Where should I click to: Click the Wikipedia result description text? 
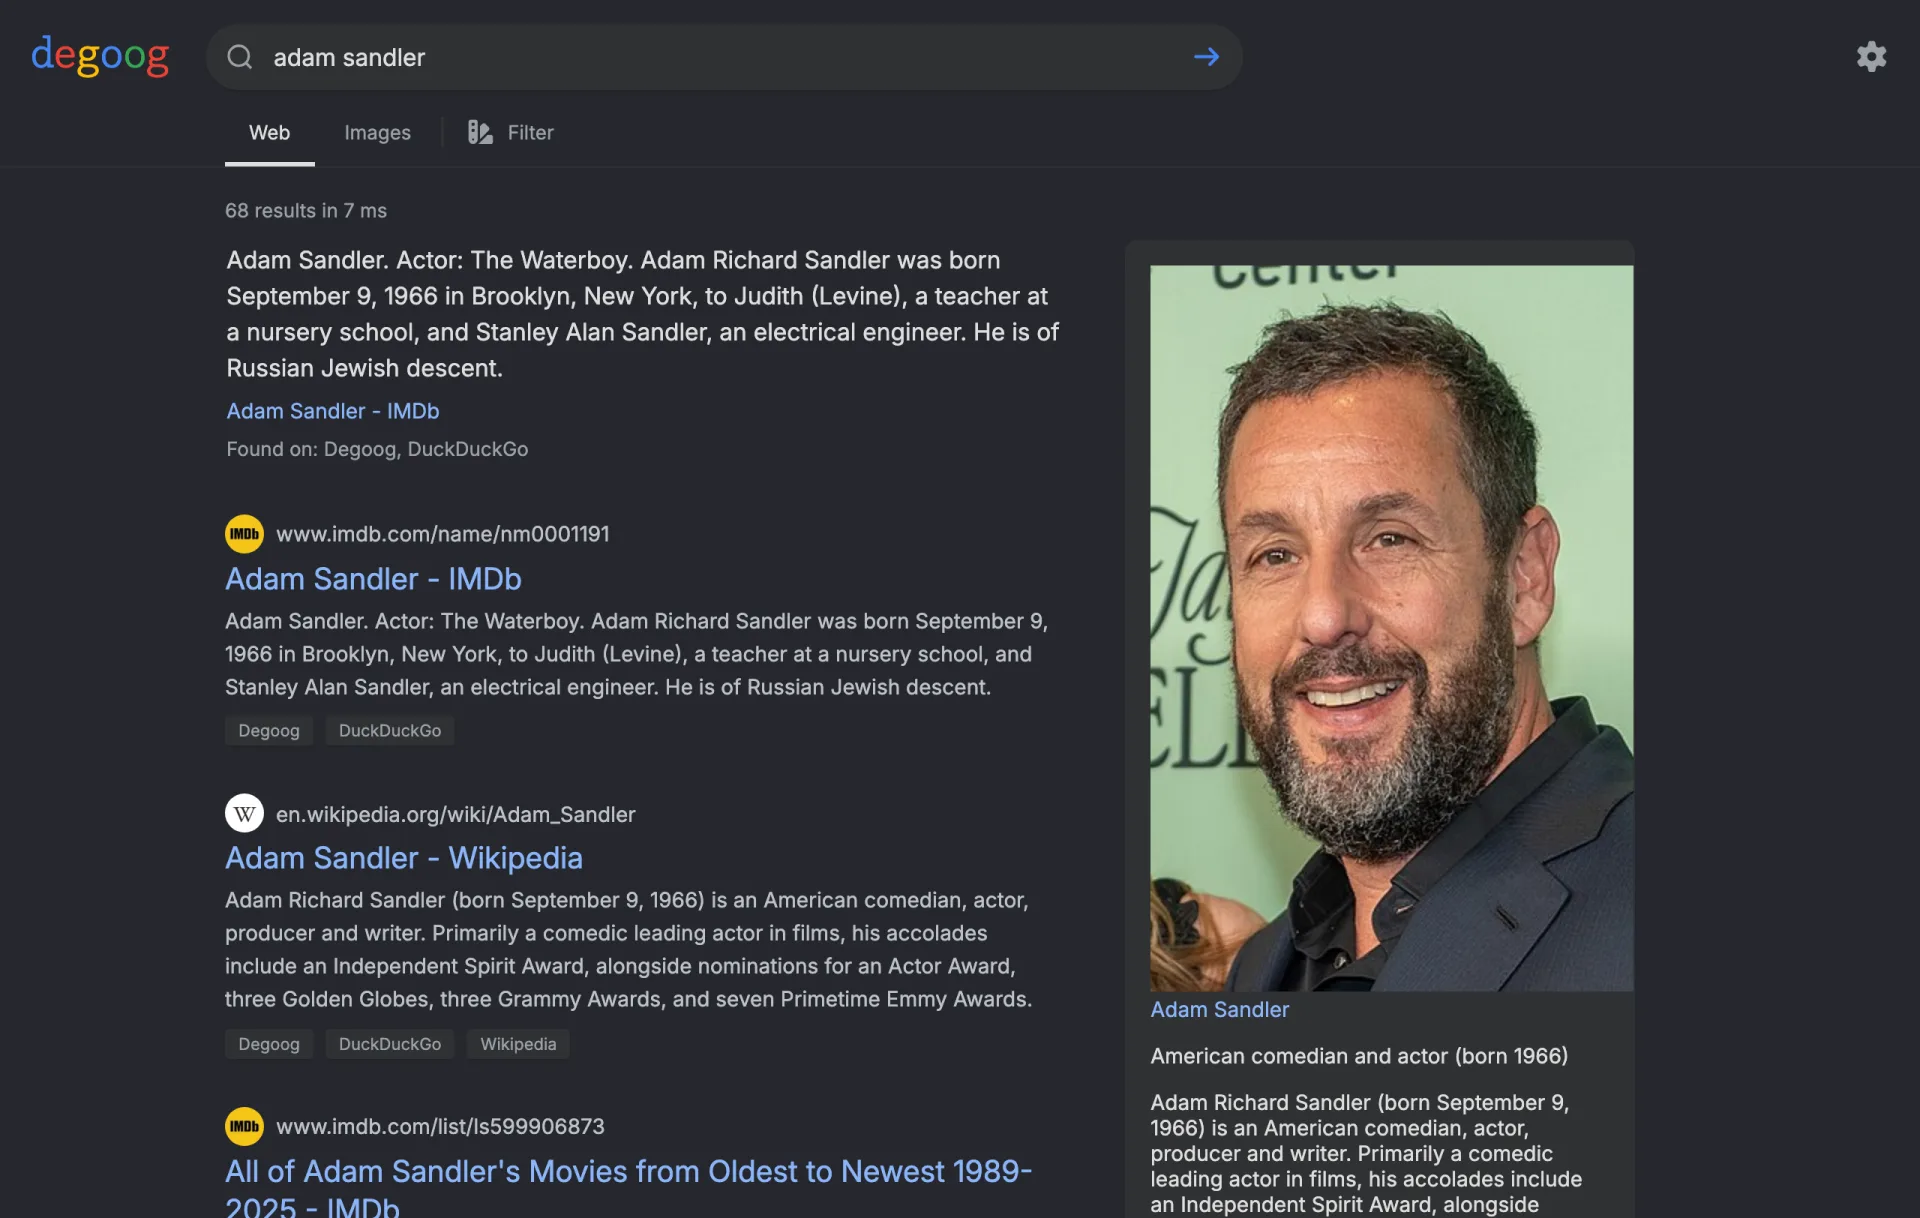point(628,949)
